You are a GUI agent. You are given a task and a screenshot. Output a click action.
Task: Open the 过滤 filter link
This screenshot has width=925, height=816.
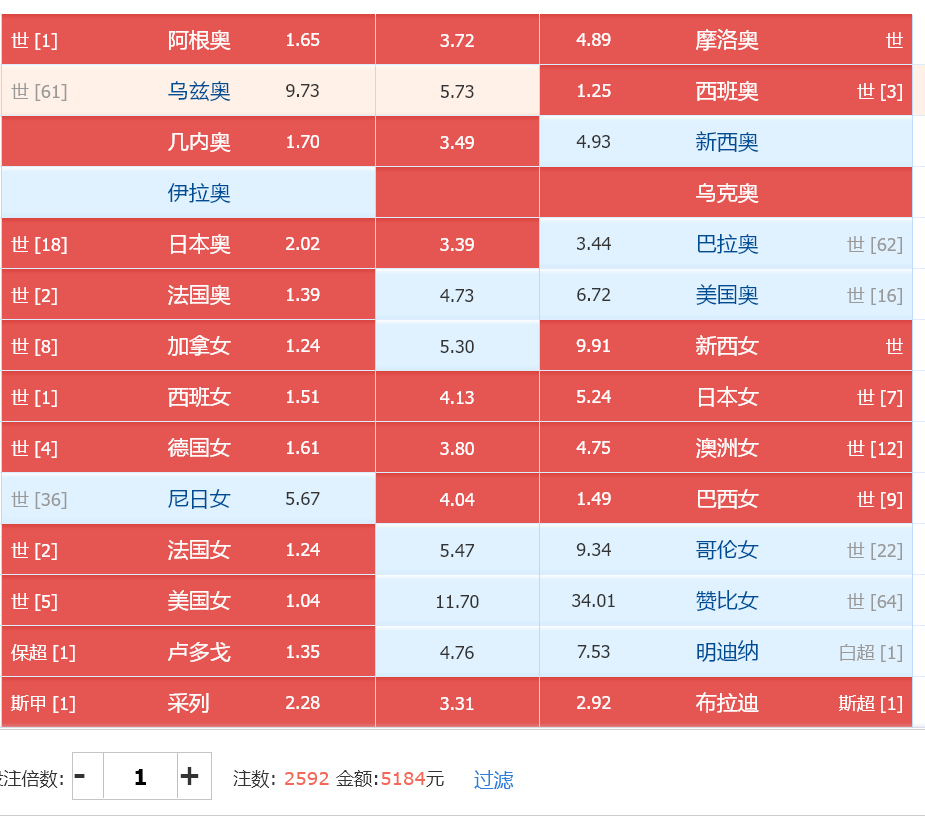pyautogui.click(x=493, y=779)
